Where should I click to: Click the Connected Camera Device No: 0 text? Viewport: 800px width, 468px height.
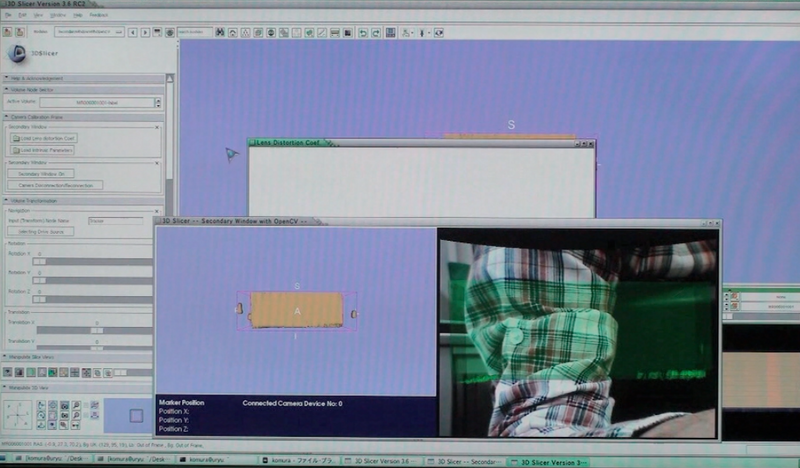click(292, 403)
